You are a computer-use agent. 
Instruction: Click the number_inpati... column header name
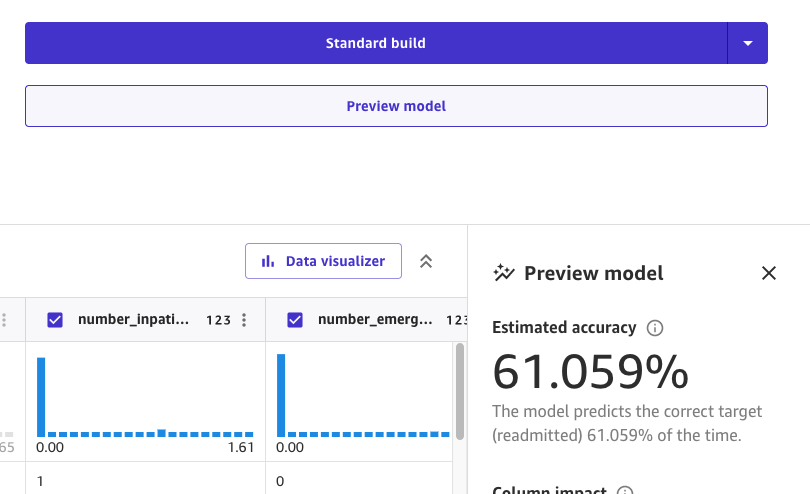133,320
